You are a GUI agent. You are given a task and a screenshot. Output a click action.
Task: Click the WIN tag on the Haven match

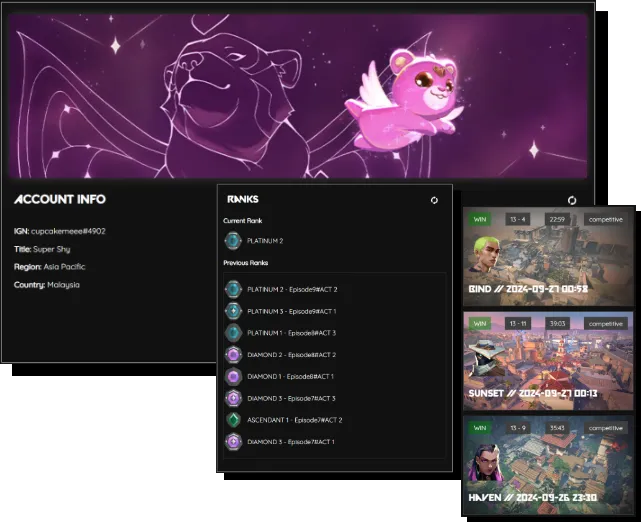480,428
